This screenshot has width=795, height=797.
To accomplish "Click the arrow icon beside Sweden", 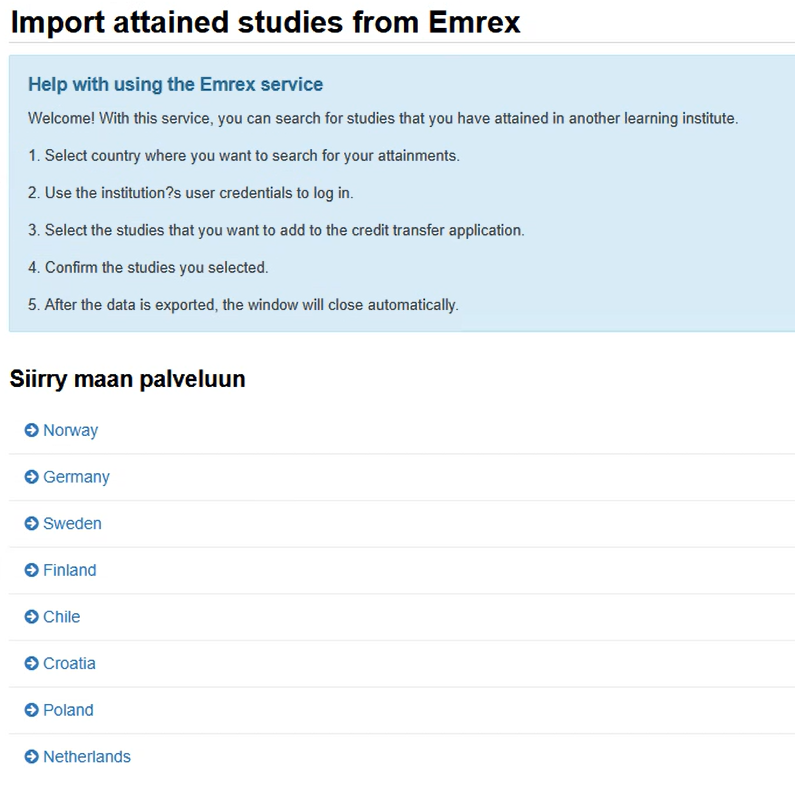I will point(32,524).
